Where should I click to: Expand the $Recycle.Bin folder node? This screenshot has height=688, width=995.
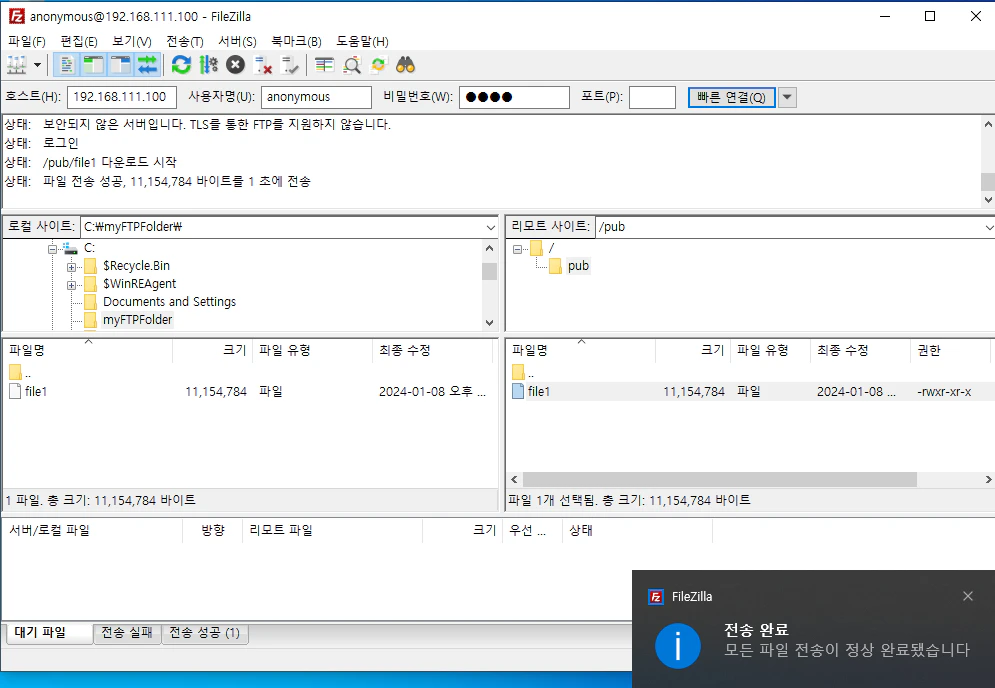(x=71, y=267)
